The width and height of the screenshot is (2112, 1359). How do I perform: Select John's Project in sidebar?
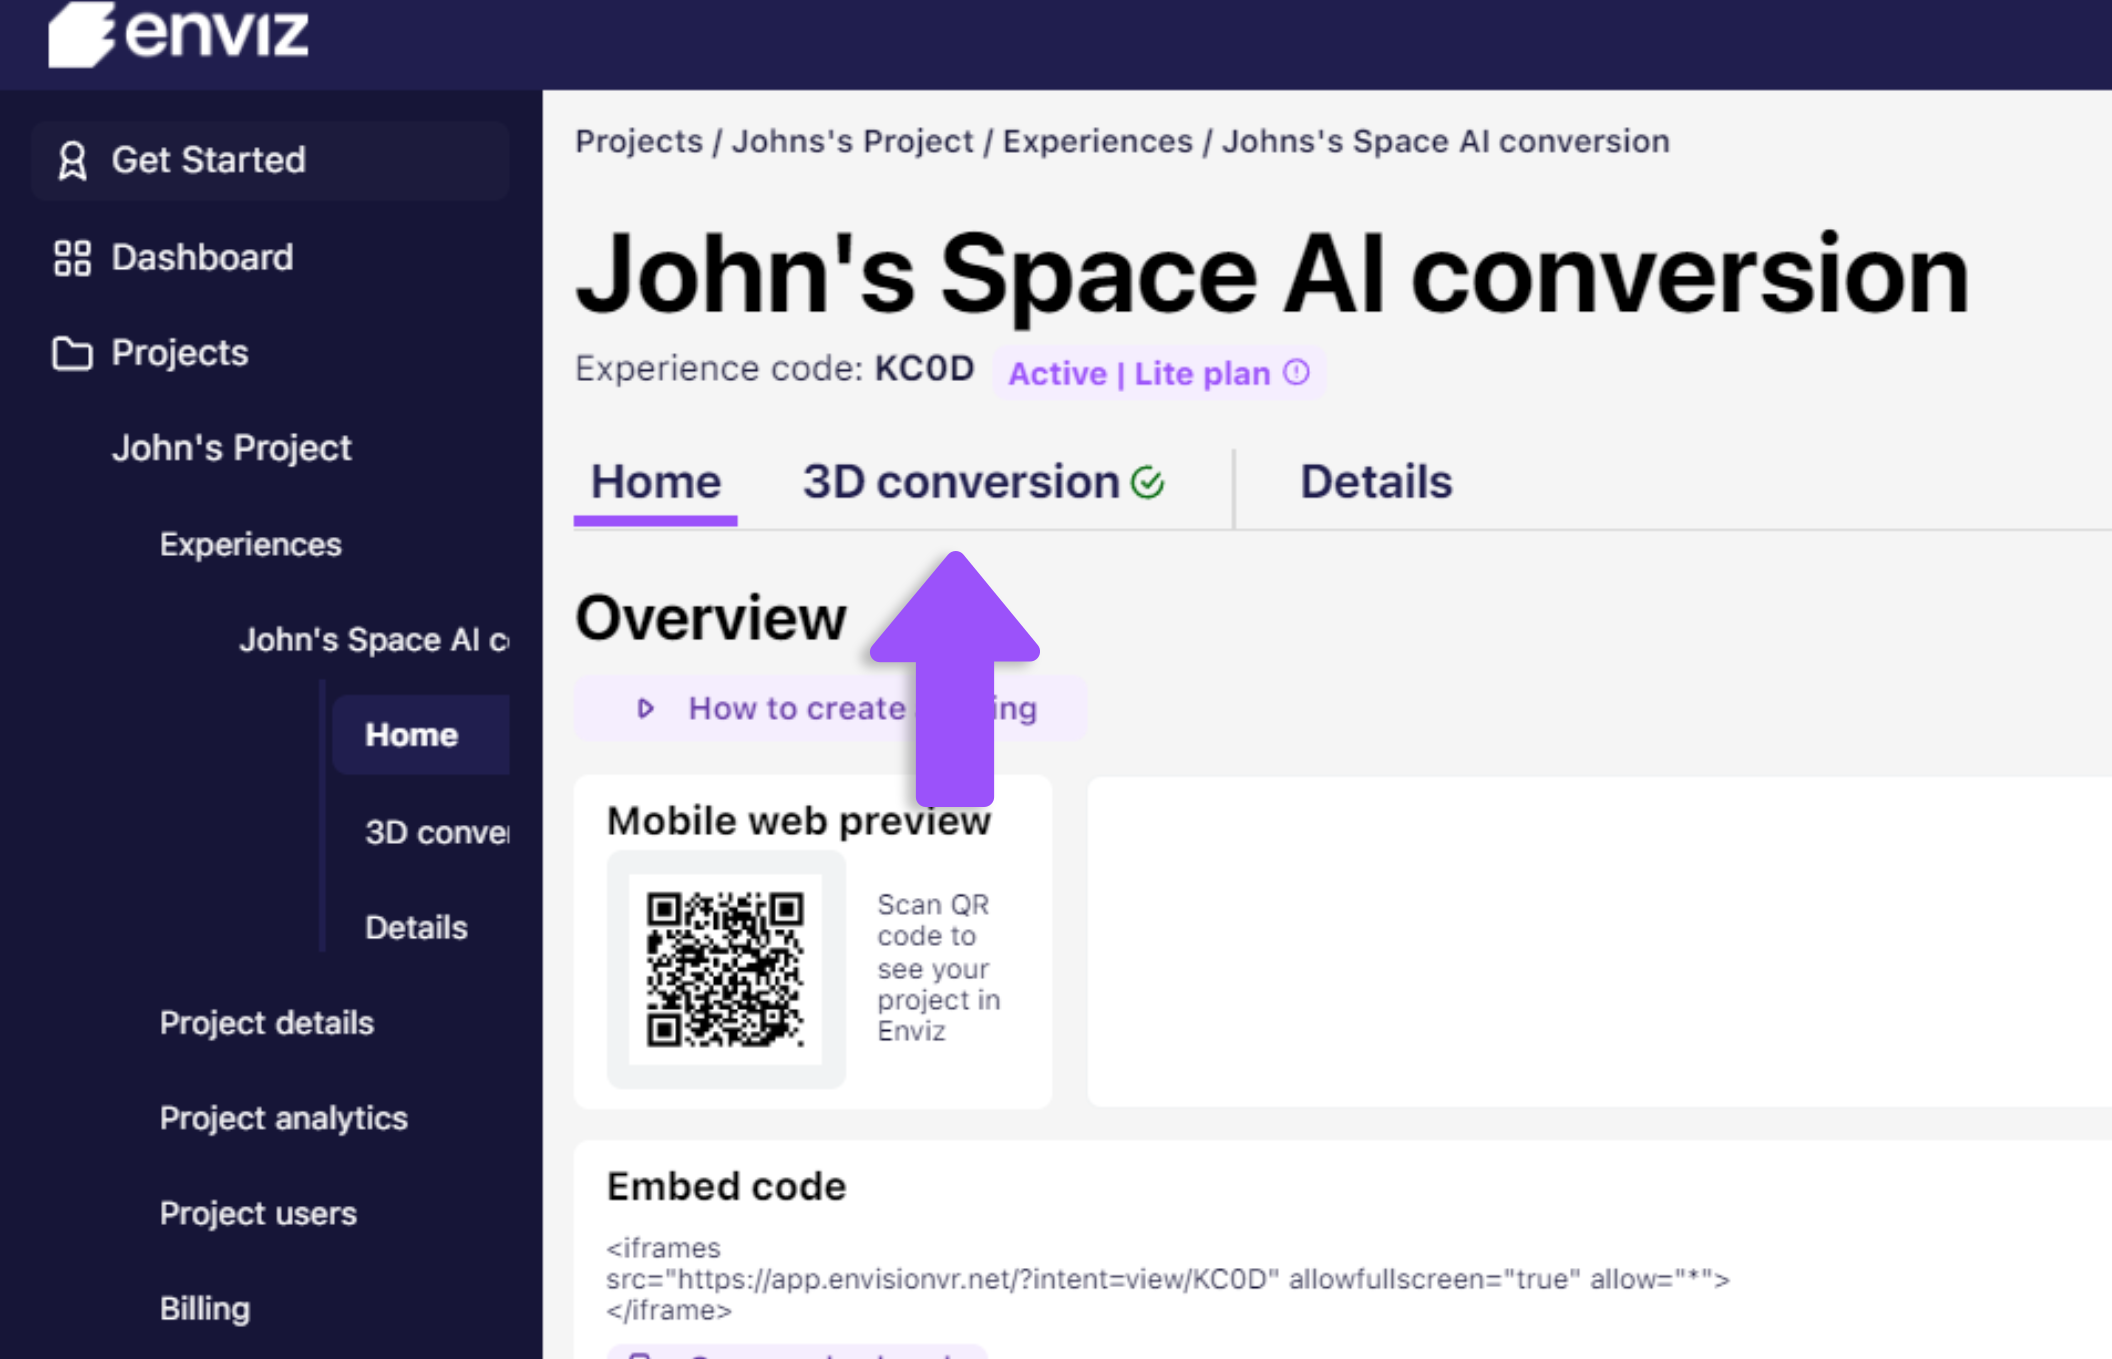click(232, 448)
